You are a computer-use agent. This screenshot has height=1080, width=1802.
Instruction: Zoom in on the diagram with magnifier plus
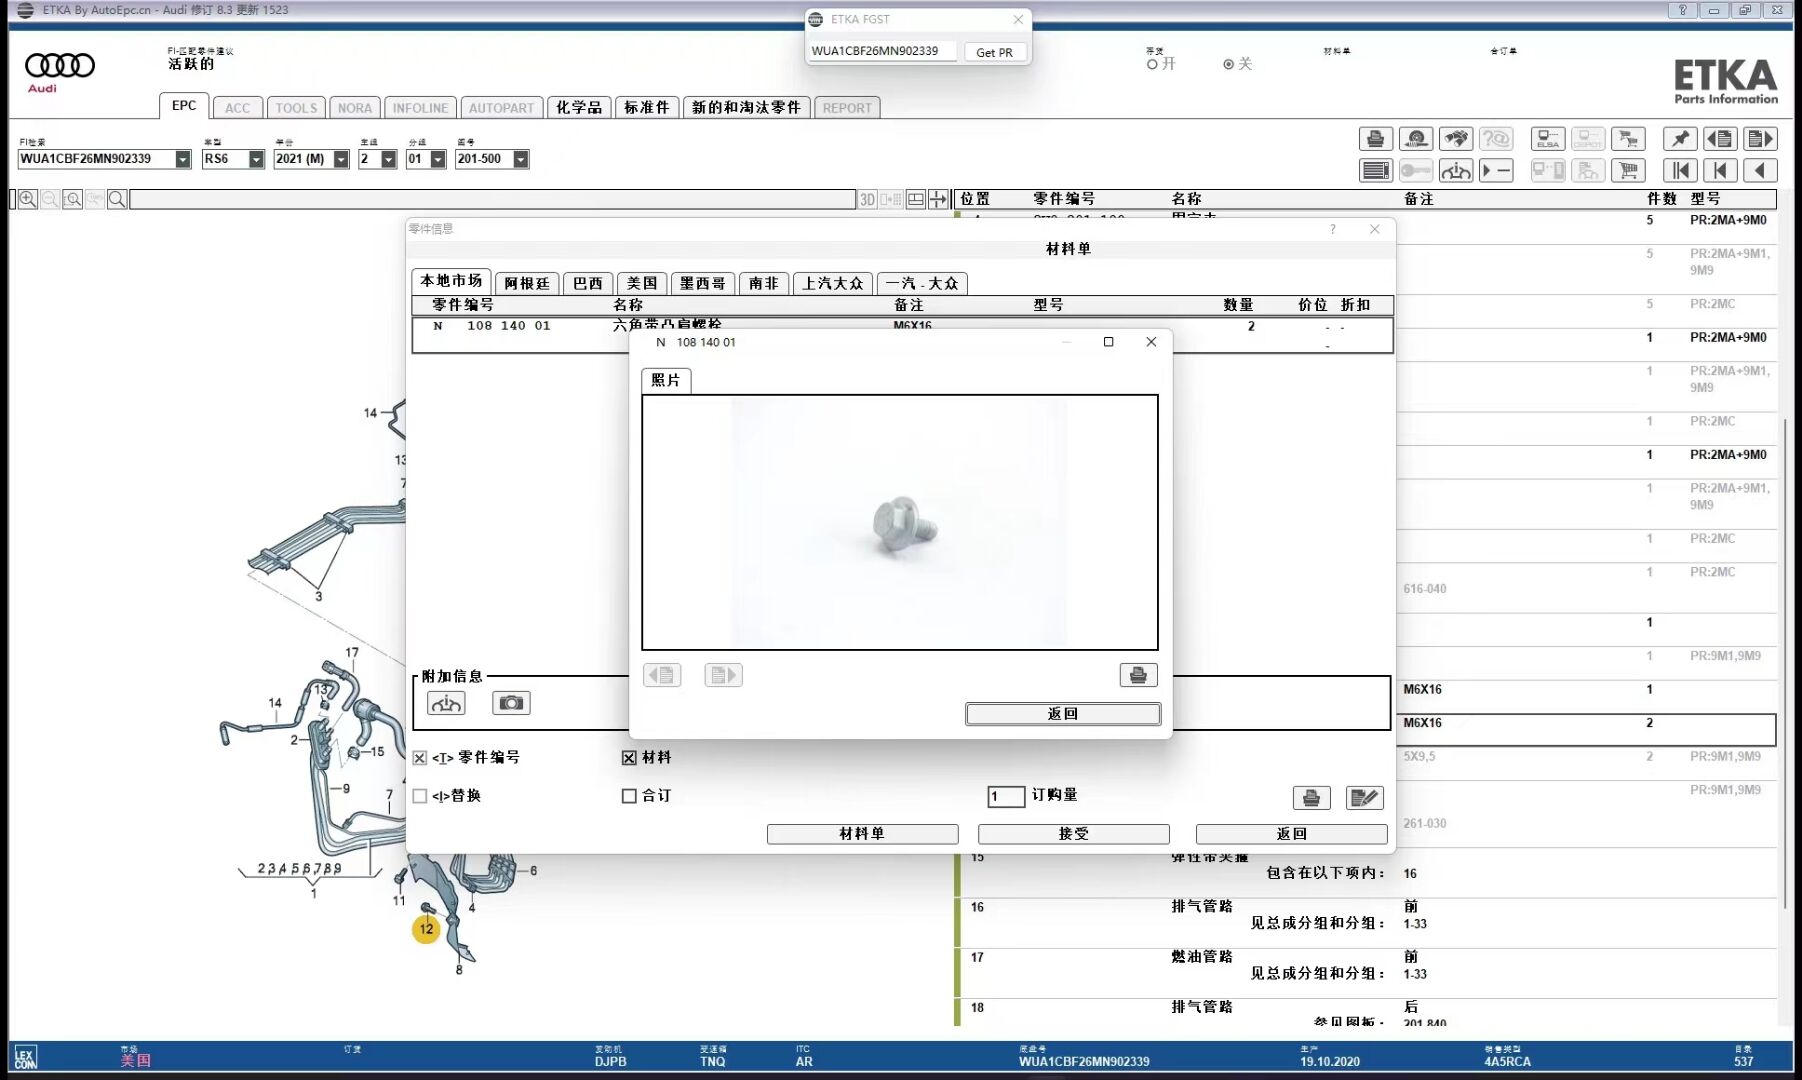(x=27, y=200)
